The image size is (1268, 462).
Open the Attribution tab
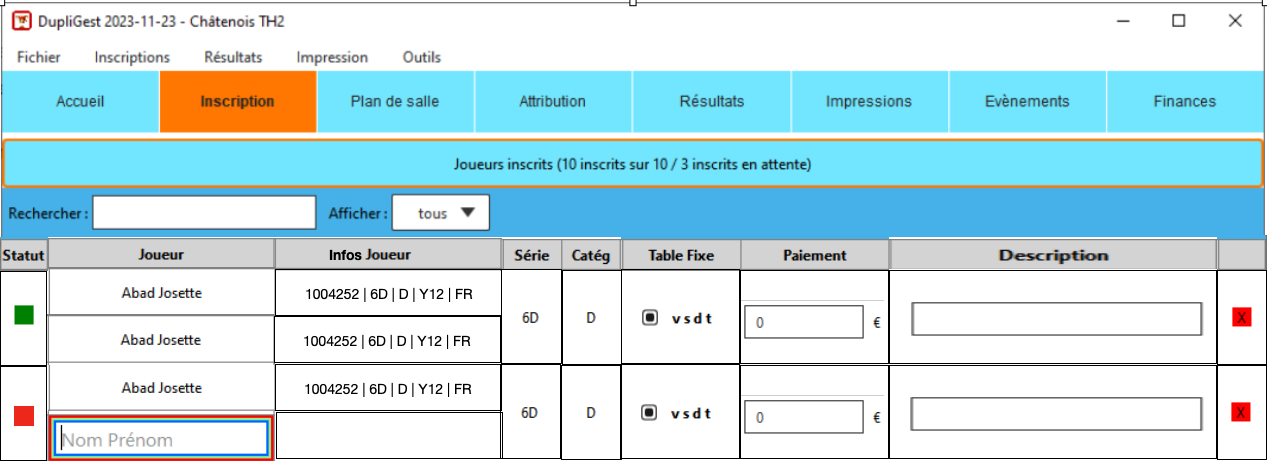pyautogui.click(x=552, y=101)
